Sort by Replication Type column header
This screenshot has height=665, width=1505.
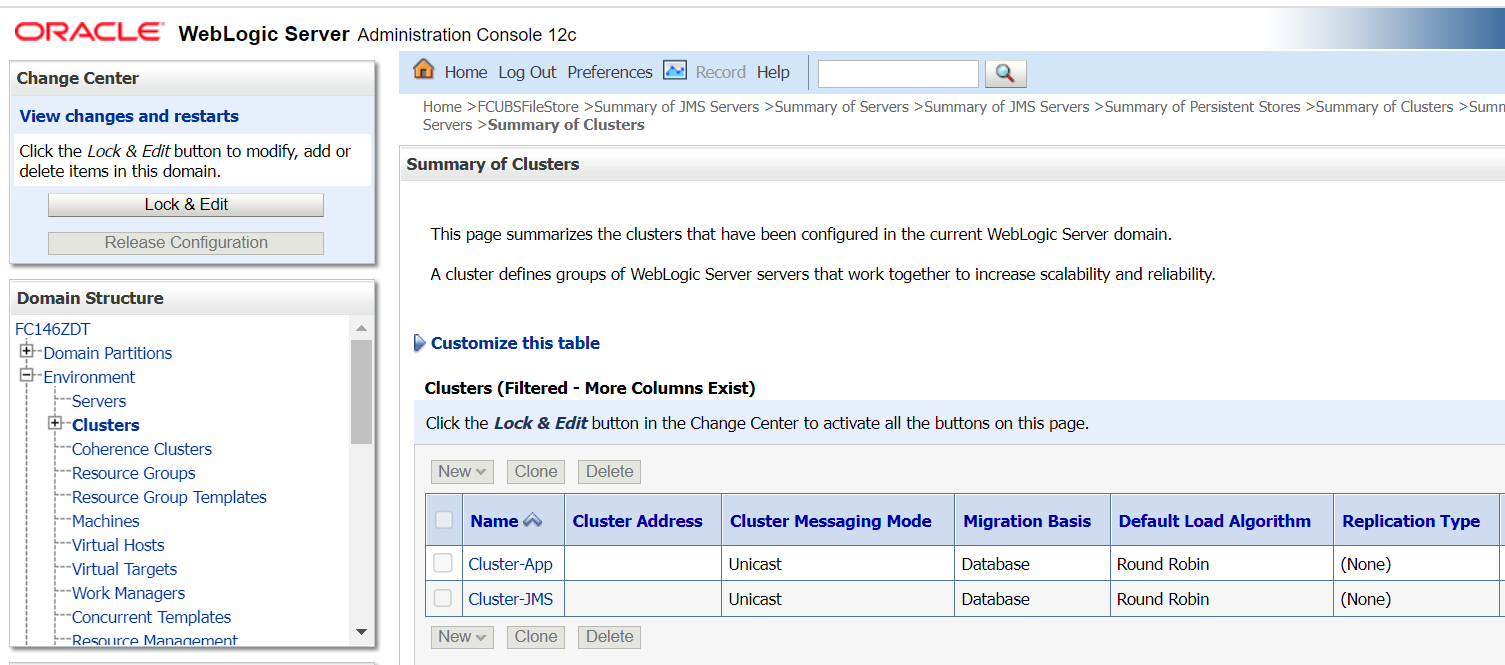tap(1411, 521)
